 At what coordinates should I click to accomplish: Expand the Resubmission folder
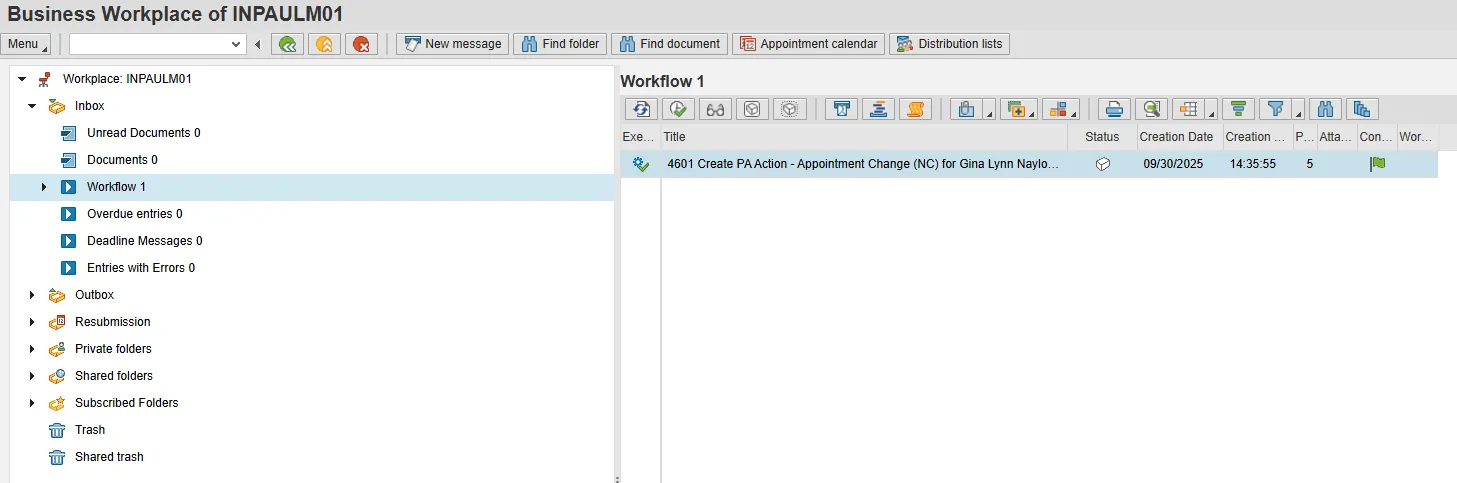32,322
